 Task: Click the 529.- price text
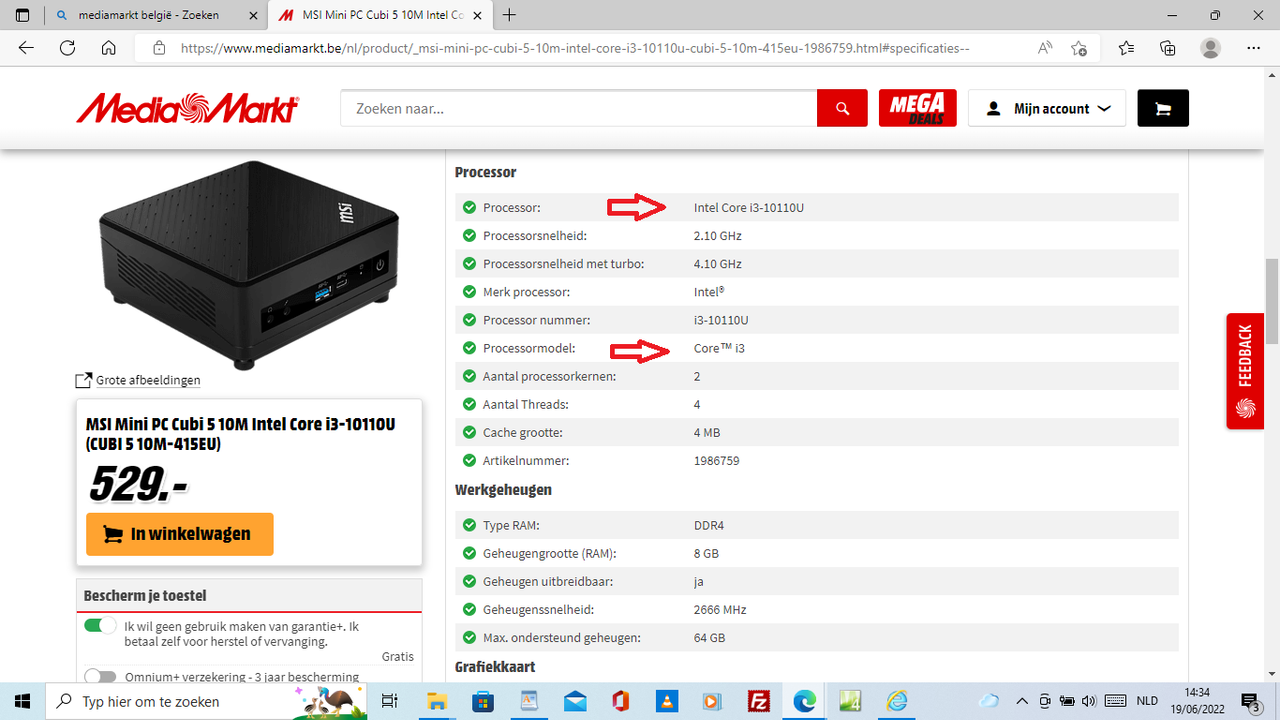(138, 484)
